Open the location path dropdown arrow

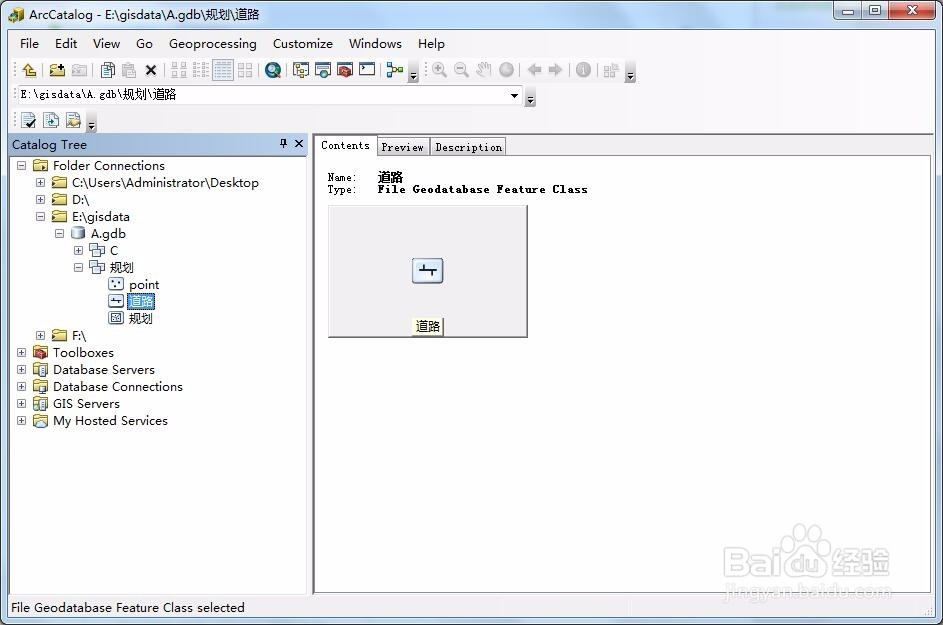click(x=514, y=95)
